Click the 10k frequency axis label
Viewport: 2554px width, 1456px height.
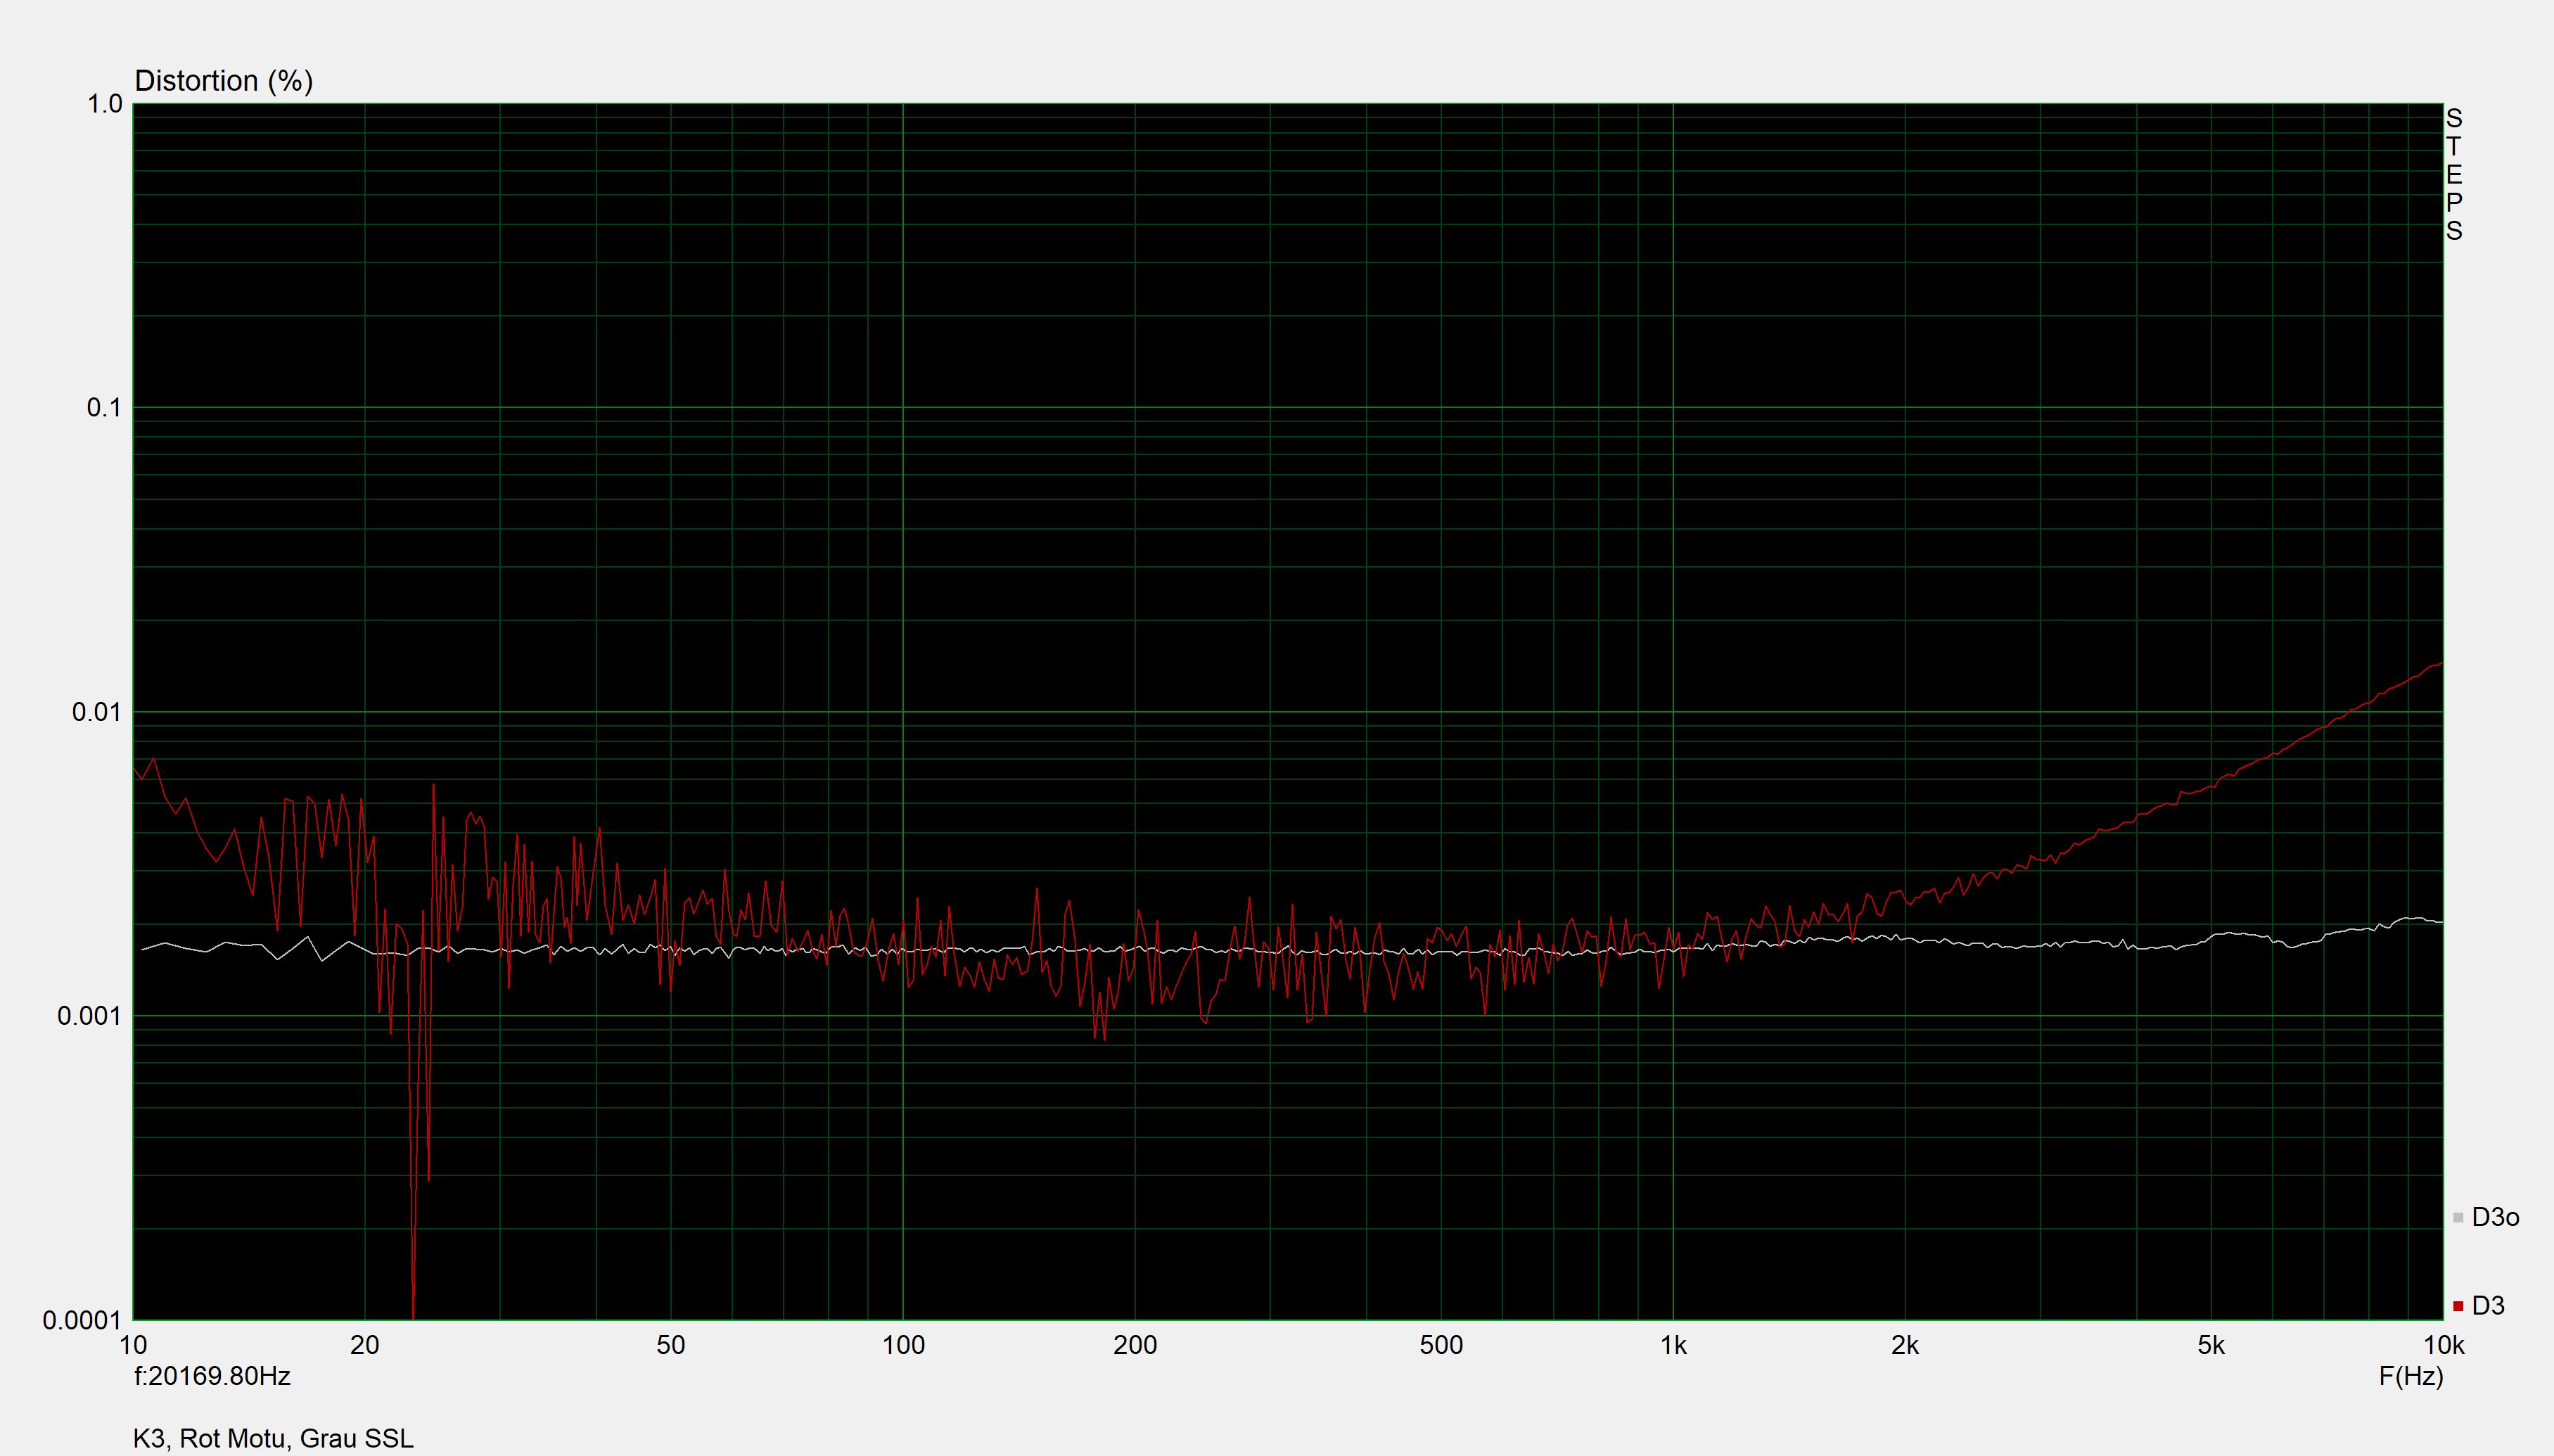coord(2444,1345)
